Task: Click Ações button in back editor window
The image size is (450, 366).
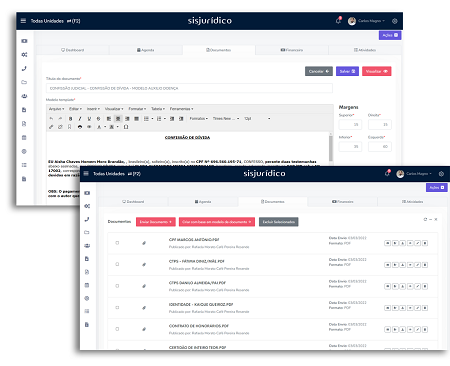Action: coord(390,35)
